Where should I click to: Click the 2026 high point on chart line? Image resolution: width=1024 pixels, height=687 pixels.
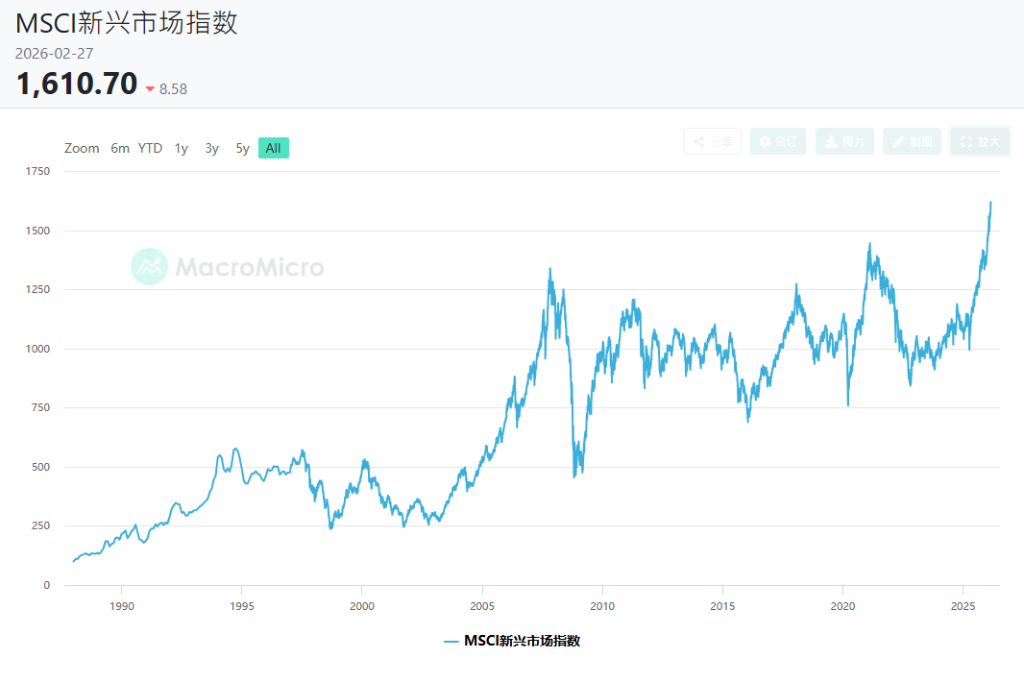[990, 203]
